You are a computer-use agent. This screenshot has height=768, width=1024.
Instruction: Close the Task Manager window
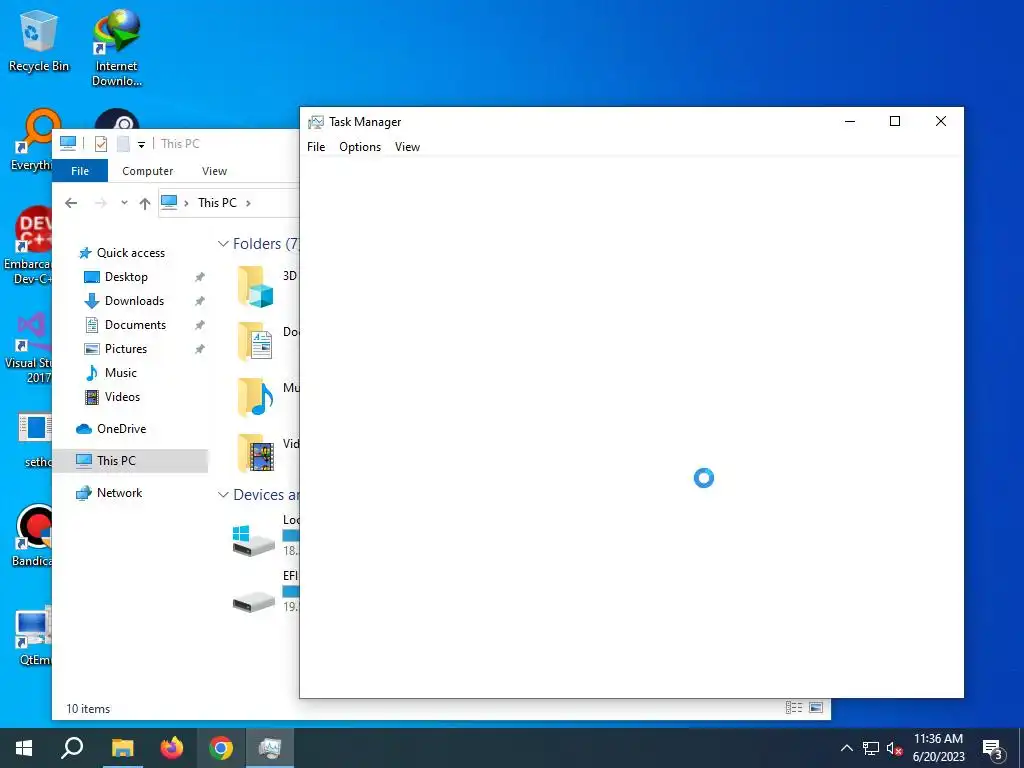point(940,121)
